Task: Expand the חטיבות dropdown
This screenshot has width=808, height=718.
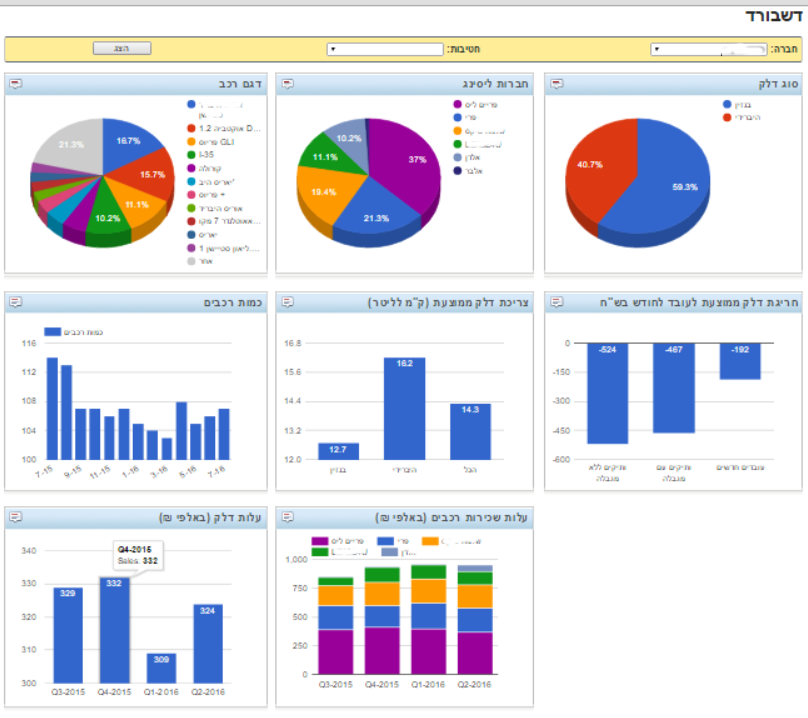Action: 385,48
